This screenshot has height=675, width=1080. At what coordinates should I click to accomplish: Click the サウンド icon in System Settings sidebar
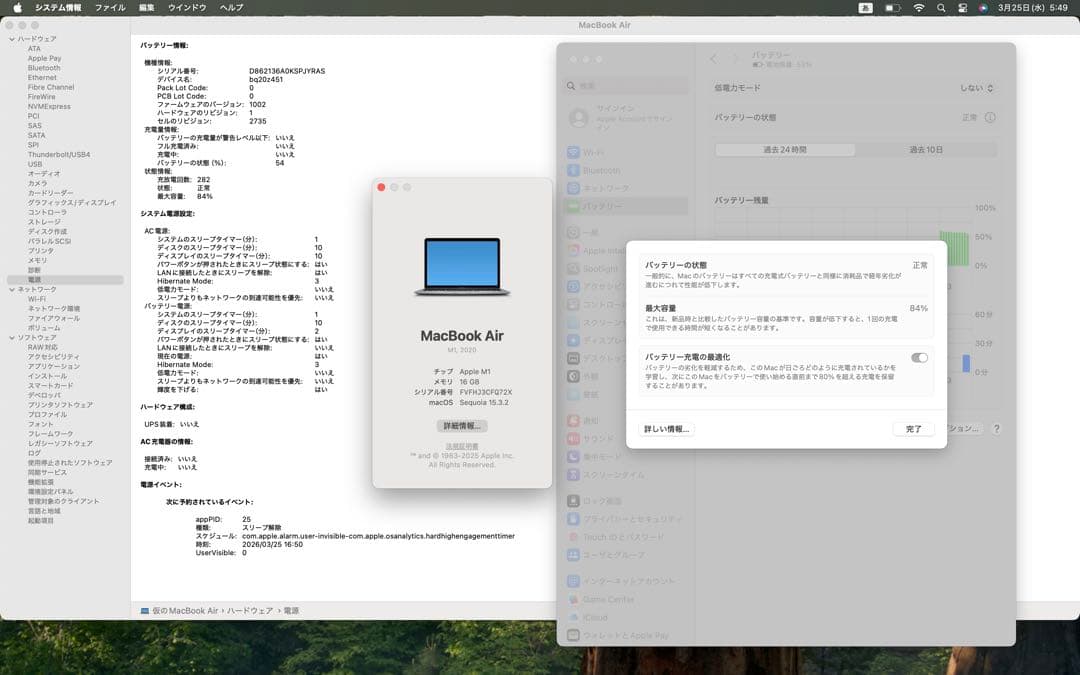pyautogui.click(x=573, y=438)
